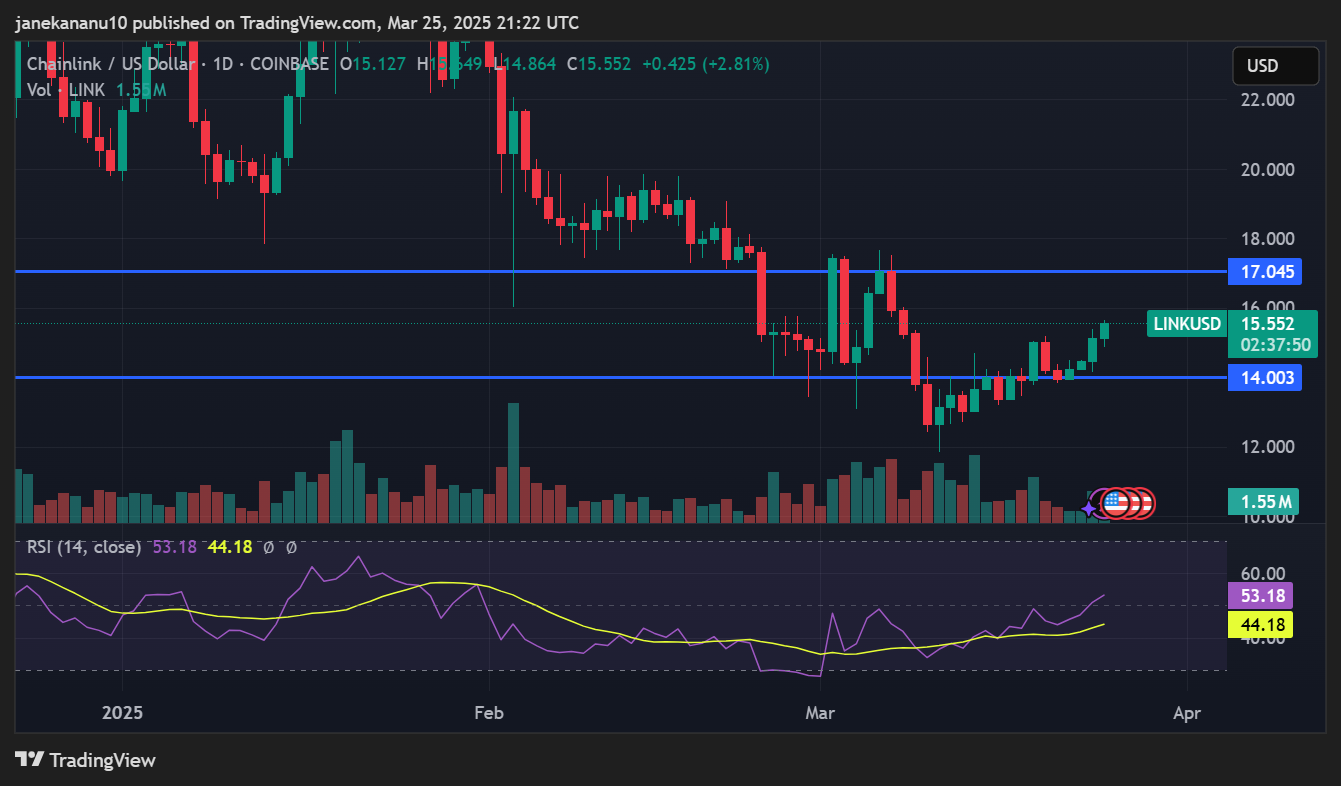Click the open value O15.127

coord(373,64)
